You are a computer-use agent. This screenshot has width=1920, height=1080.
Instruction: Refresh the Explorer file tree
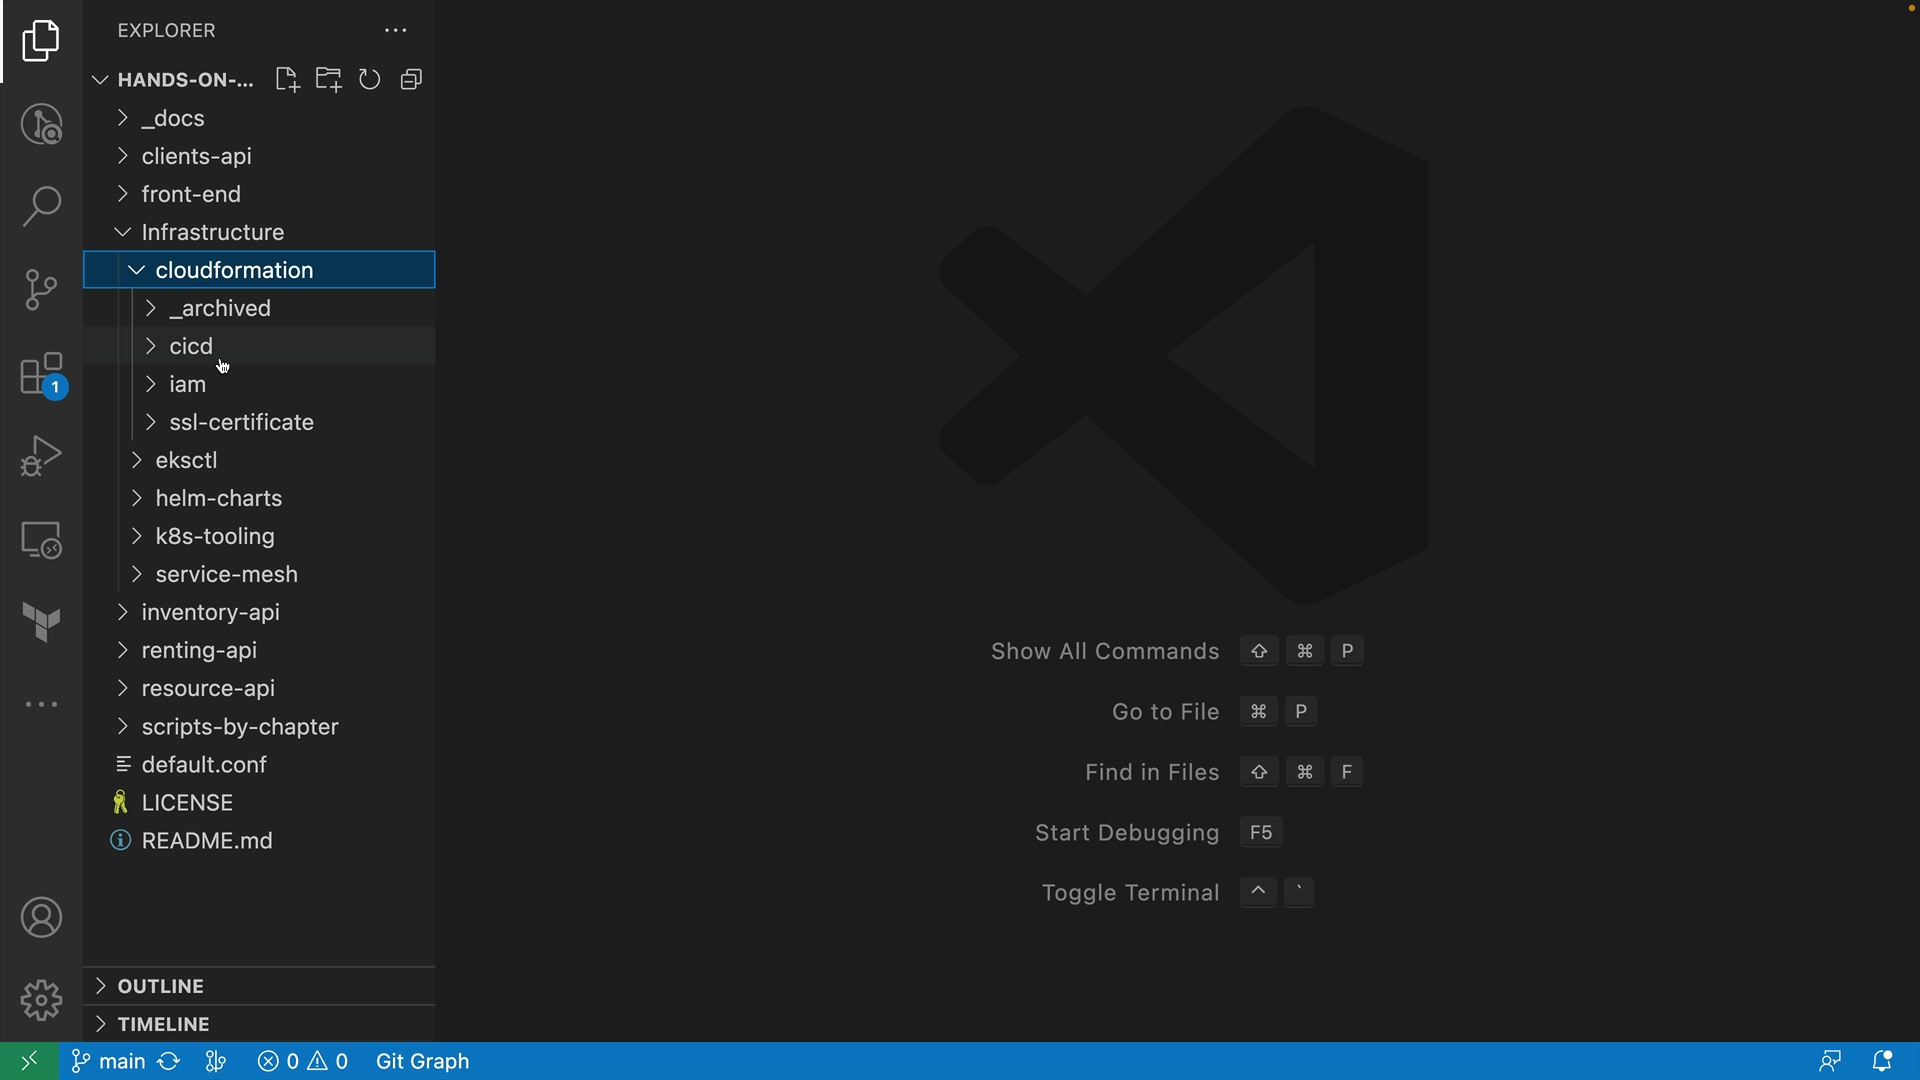point(370,80)
